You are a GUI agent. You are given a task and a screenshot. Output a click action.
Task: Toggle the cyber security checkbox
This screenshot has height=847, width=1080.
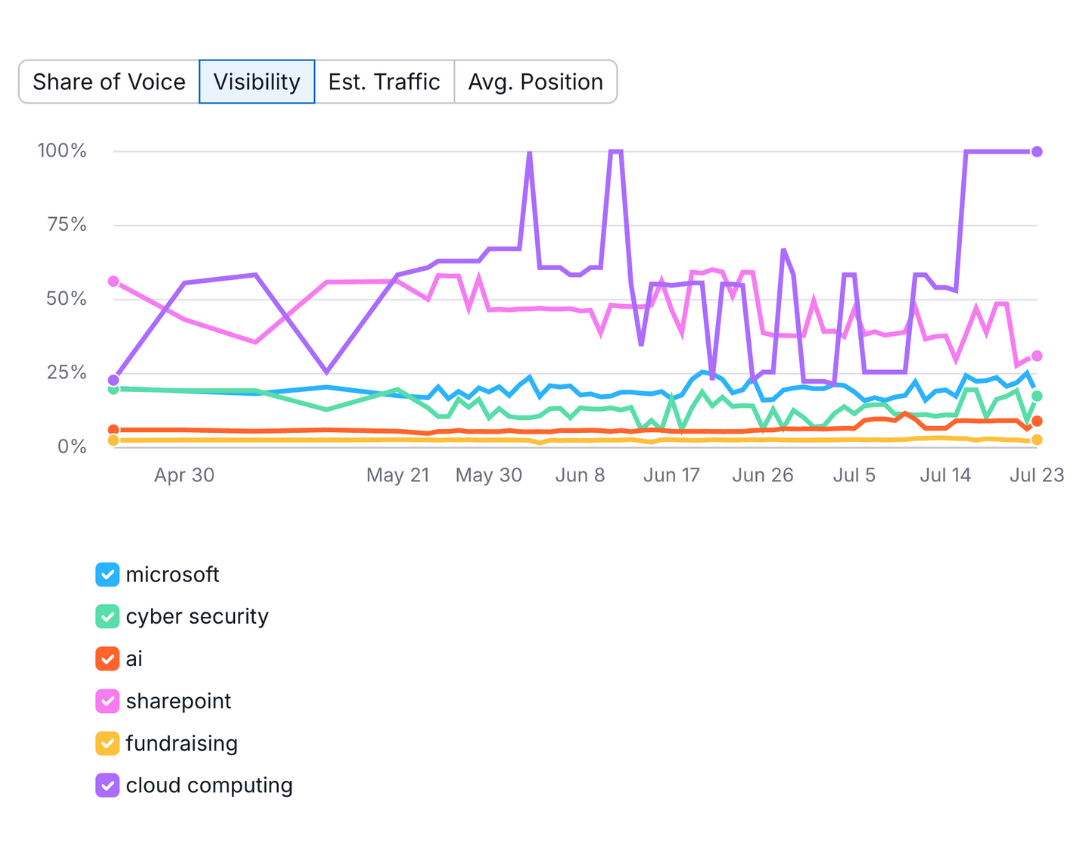(x=107, y=617)
